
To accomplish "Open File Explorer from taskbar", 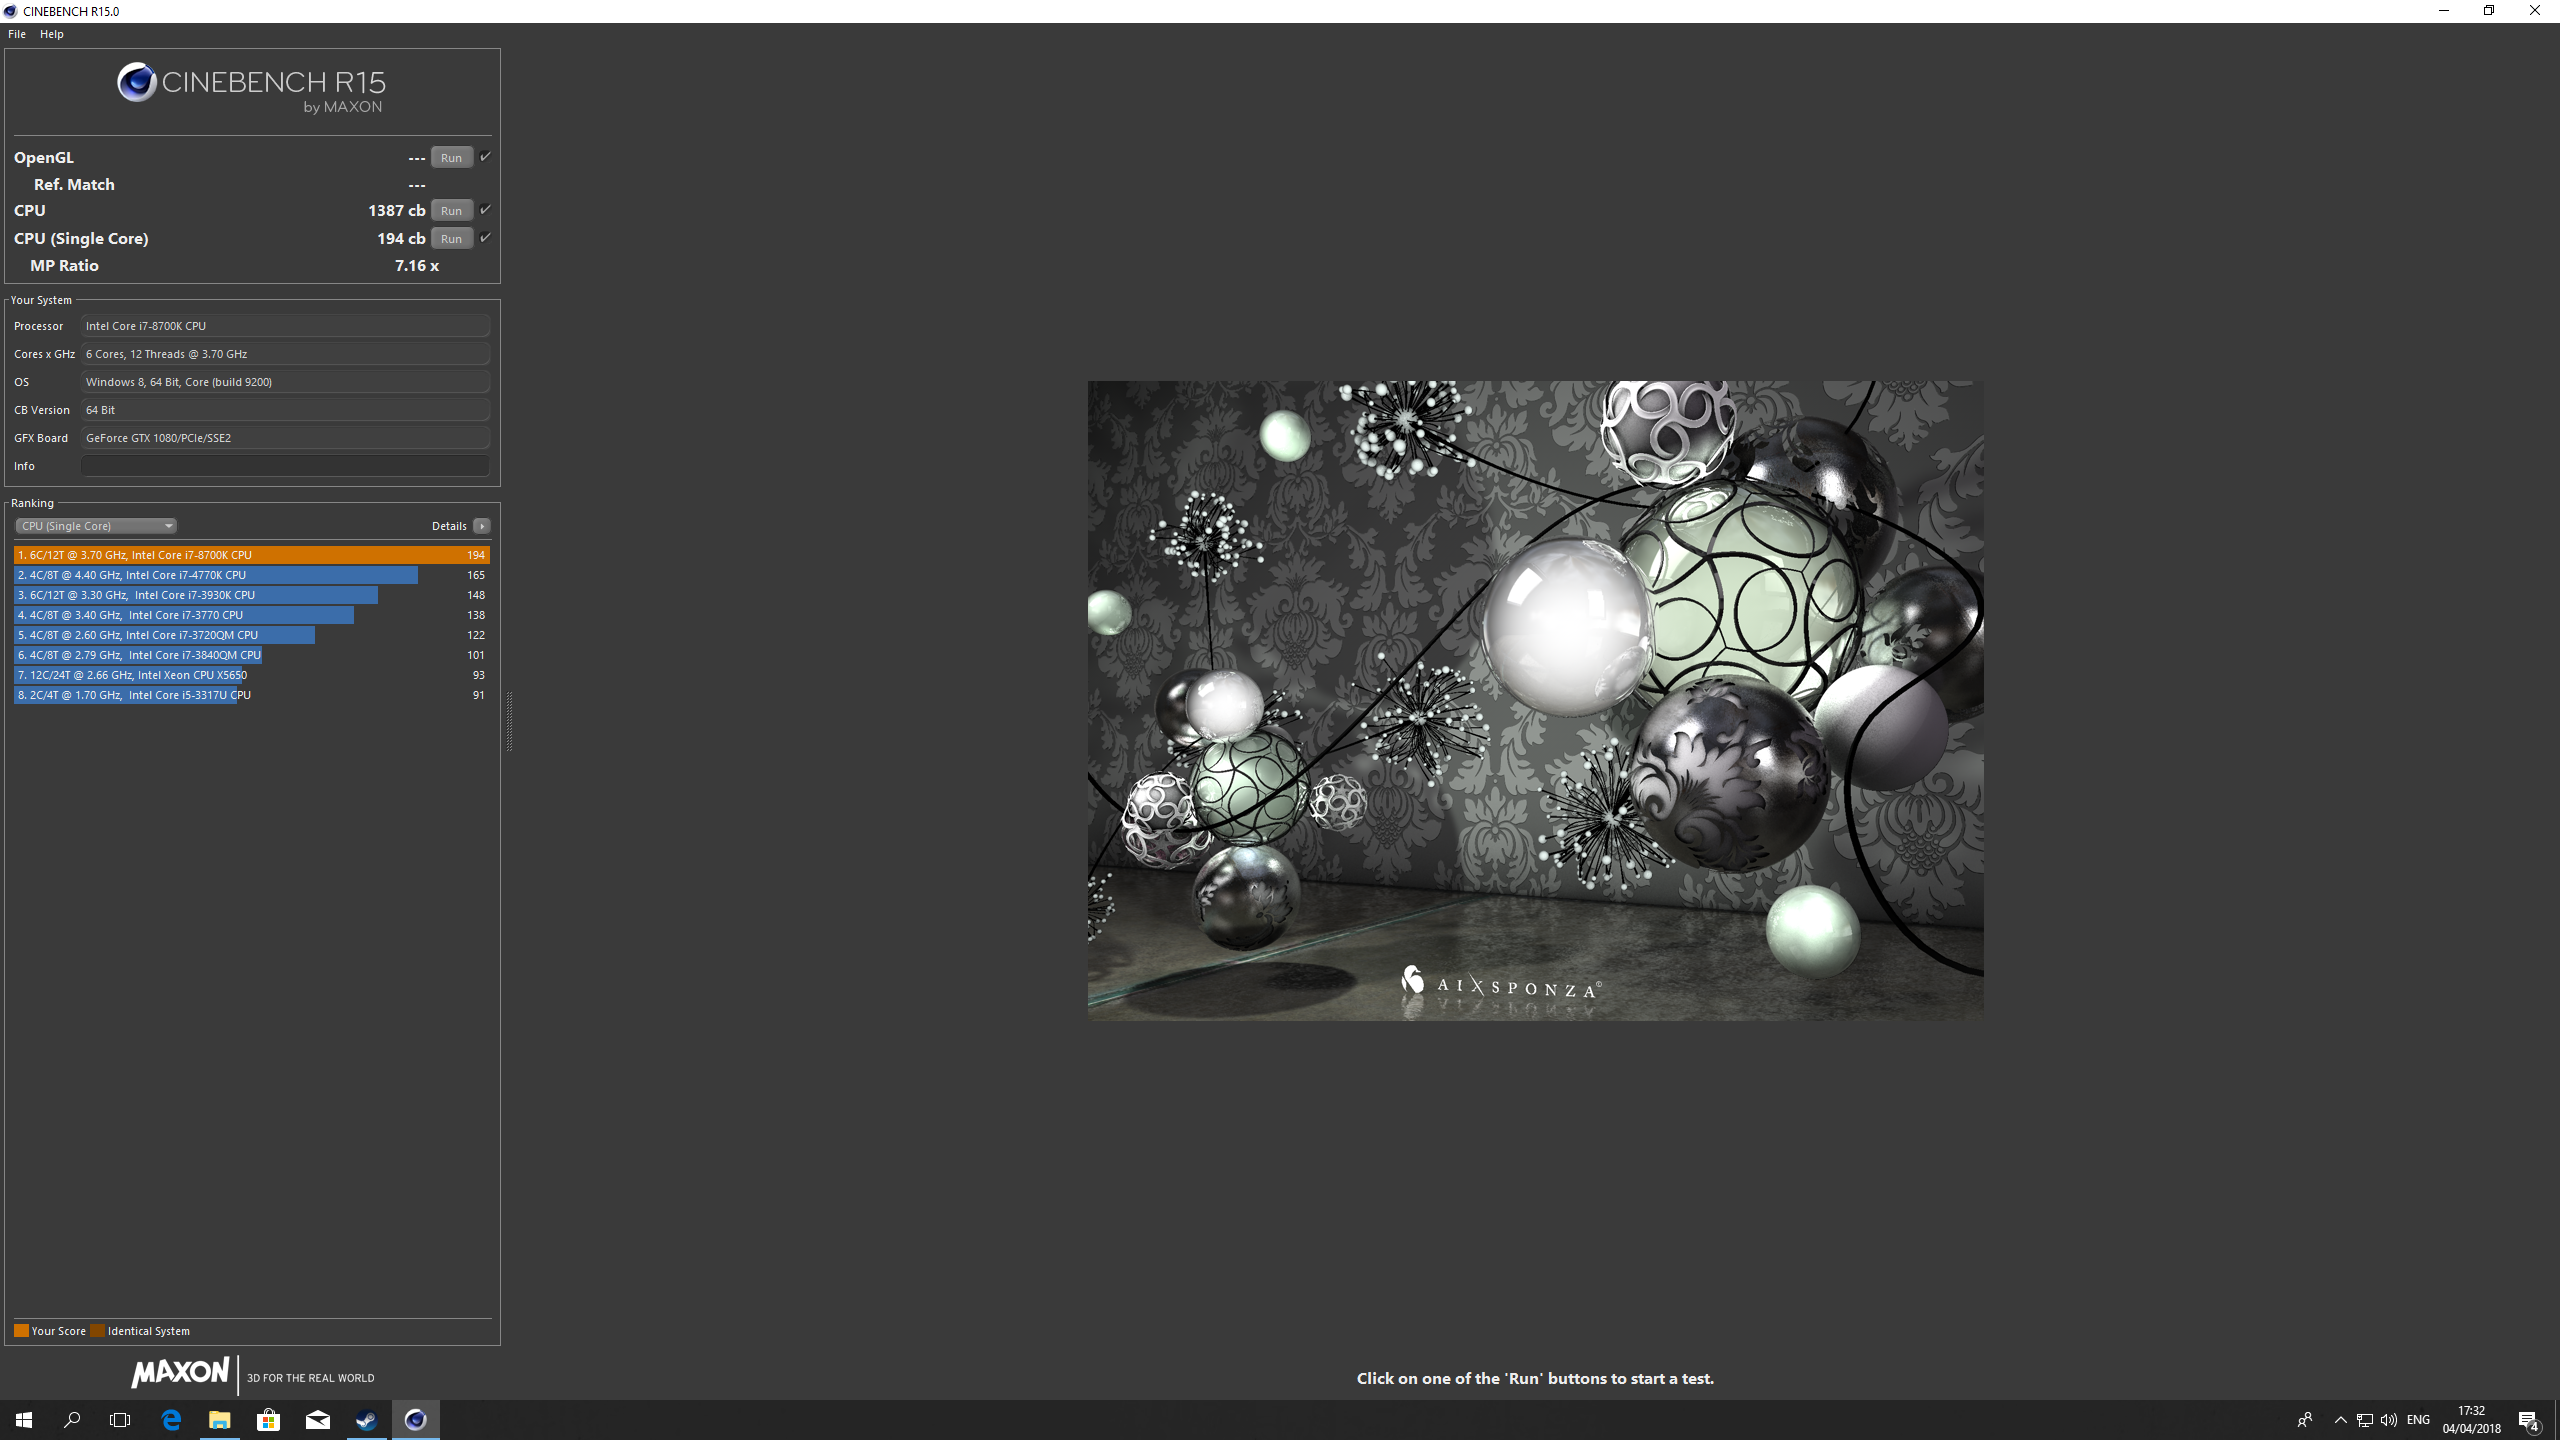I will [219, 1419].
